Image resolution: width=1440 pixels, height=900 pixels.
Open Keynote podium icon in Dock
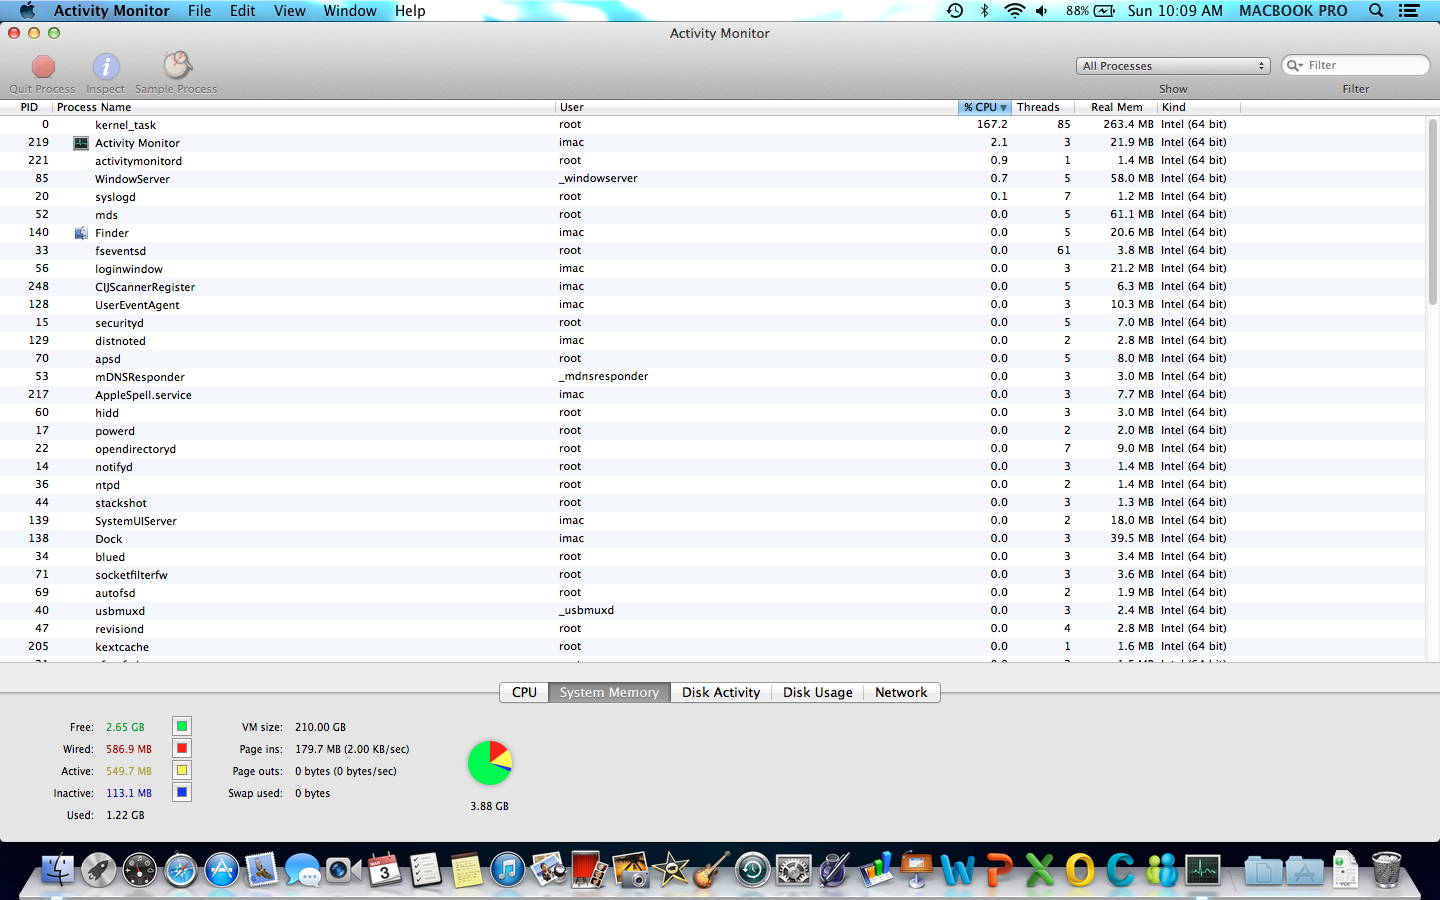tap(916, 870)
